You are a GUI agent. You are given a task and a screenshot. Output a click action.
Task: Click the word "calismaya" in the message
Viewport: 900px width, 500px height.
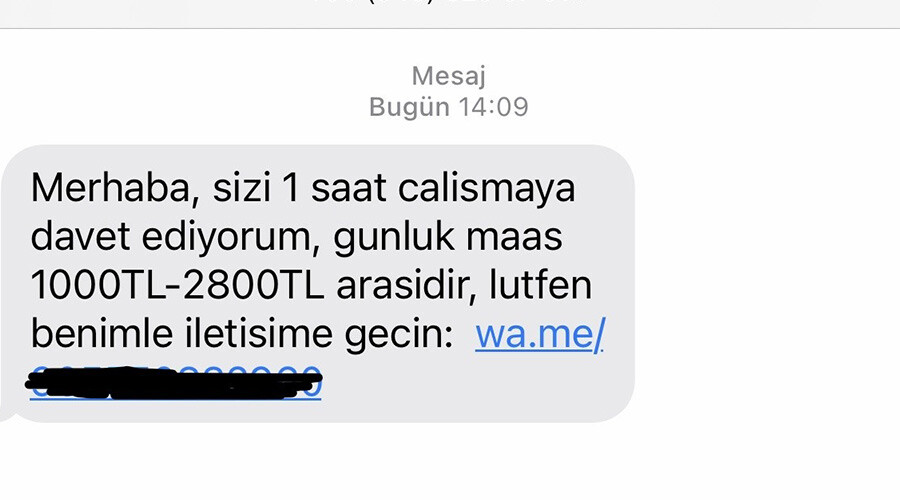click(x=486, y=189)
